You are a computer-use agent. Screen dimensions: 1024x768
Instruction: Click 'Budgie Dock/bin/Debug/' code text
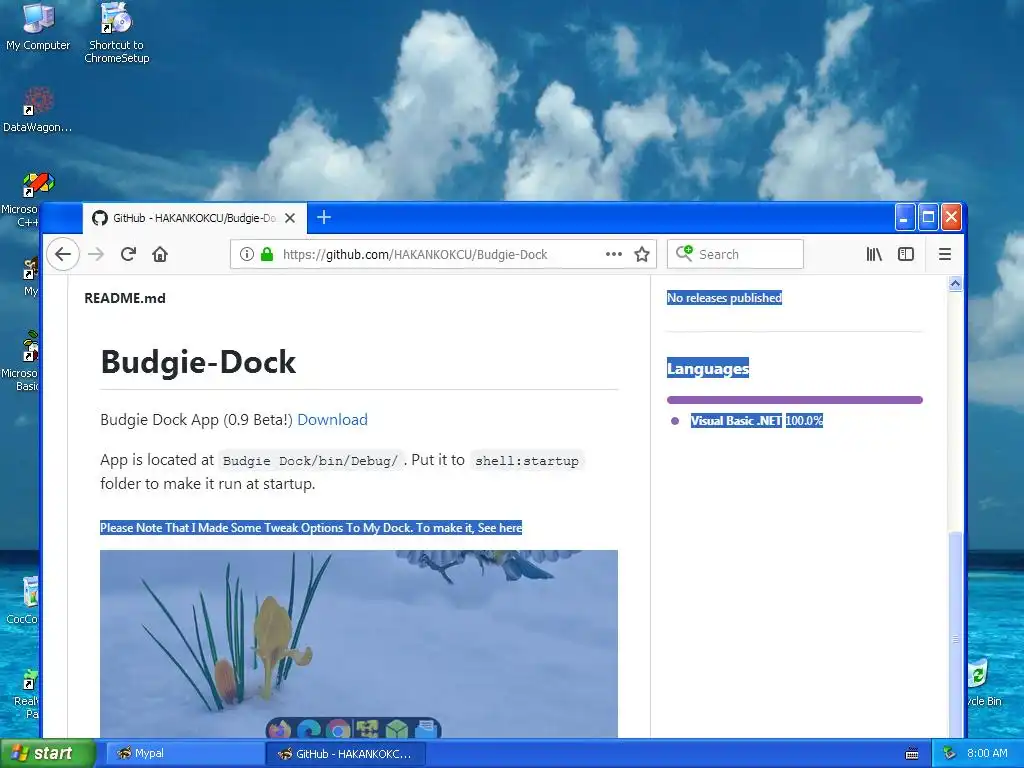tap(311, 460)
